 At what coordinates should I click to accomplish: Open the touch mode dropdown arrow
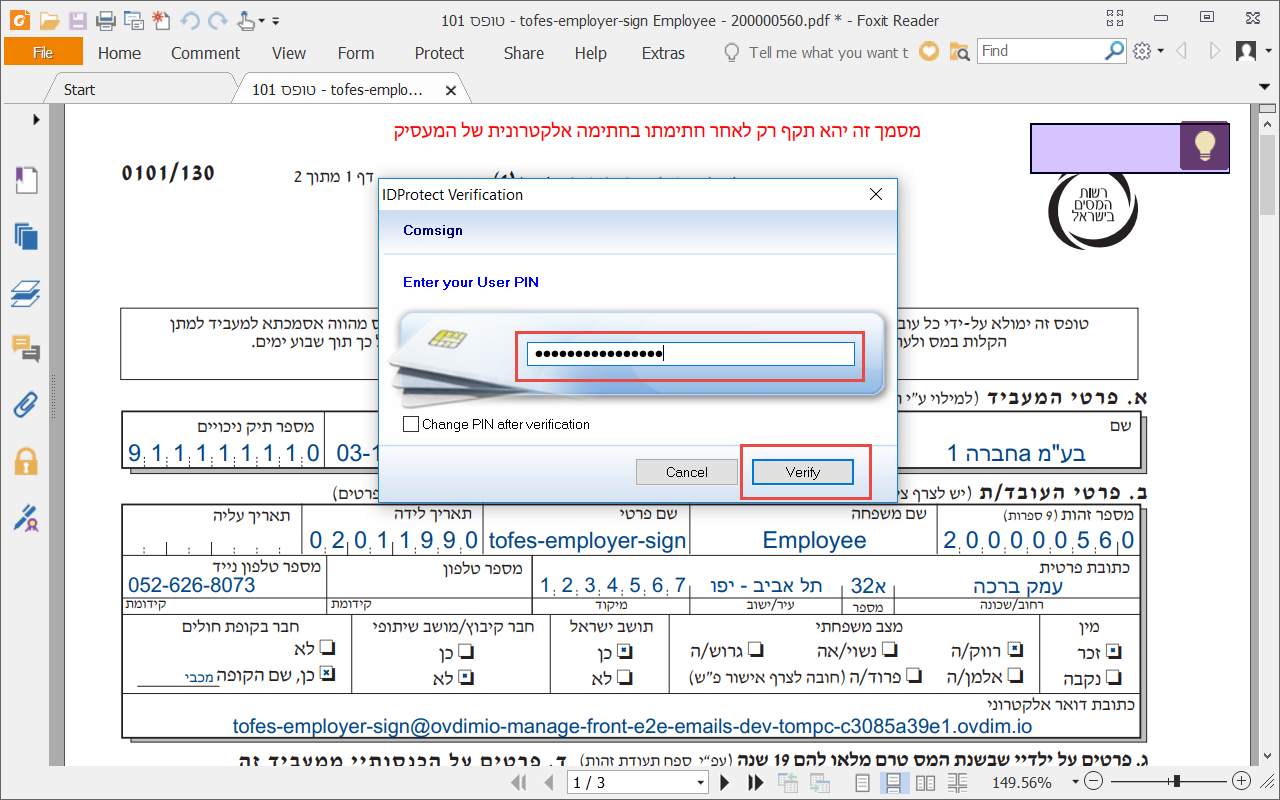click(262, 21)
